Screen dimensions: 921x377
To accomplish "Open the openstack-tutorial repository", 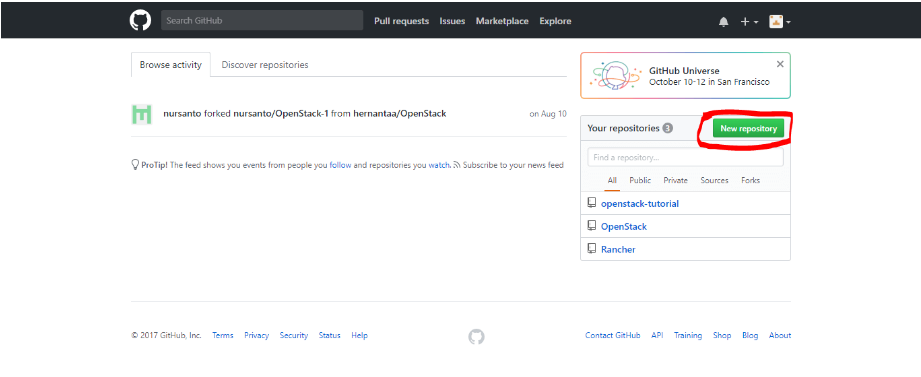I will 640,204.
